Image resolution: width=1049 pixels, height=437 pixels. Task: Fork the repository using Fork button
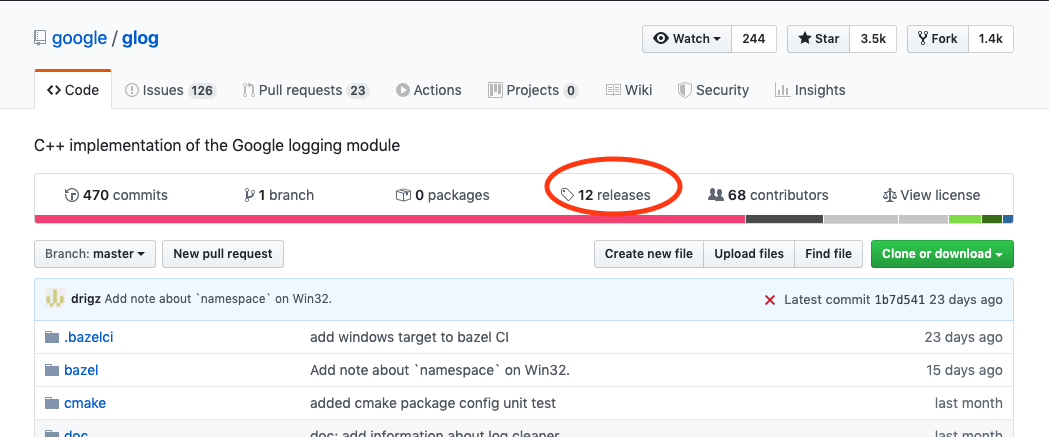click(937, 39)
